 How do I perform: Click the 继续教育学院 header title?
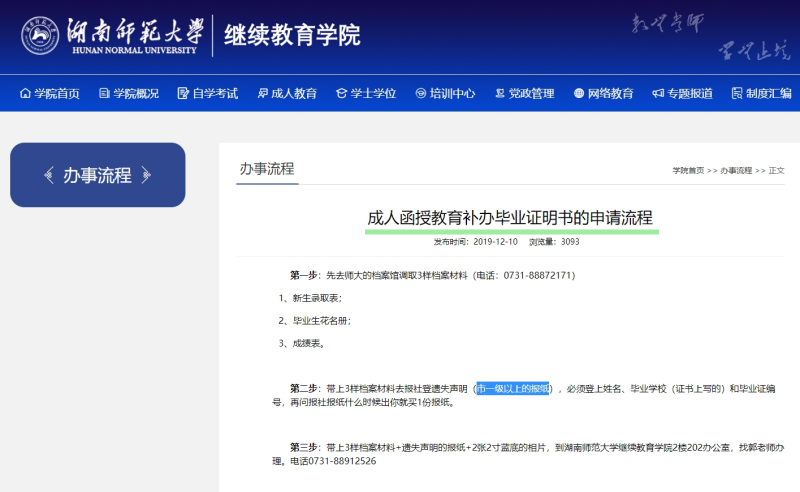[292, 35]
